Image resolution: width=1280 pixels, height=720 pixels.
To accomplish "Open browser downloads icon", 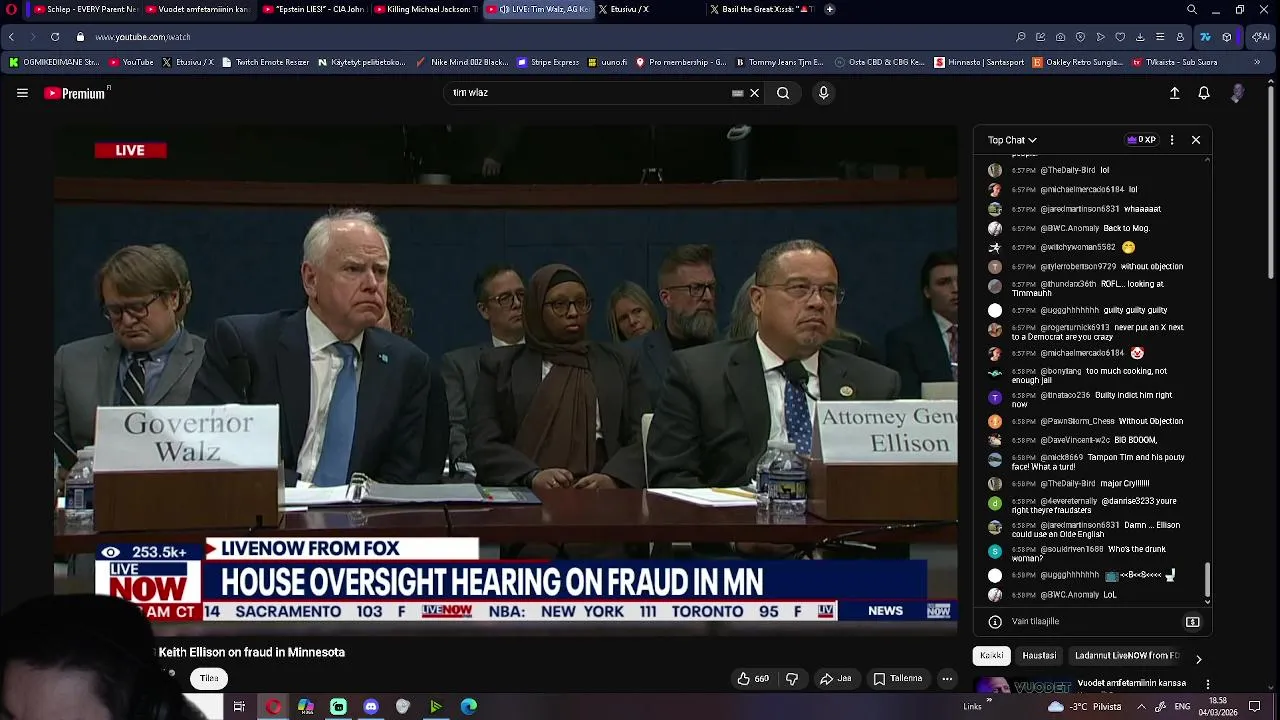I will click(x=1140, y=37).
